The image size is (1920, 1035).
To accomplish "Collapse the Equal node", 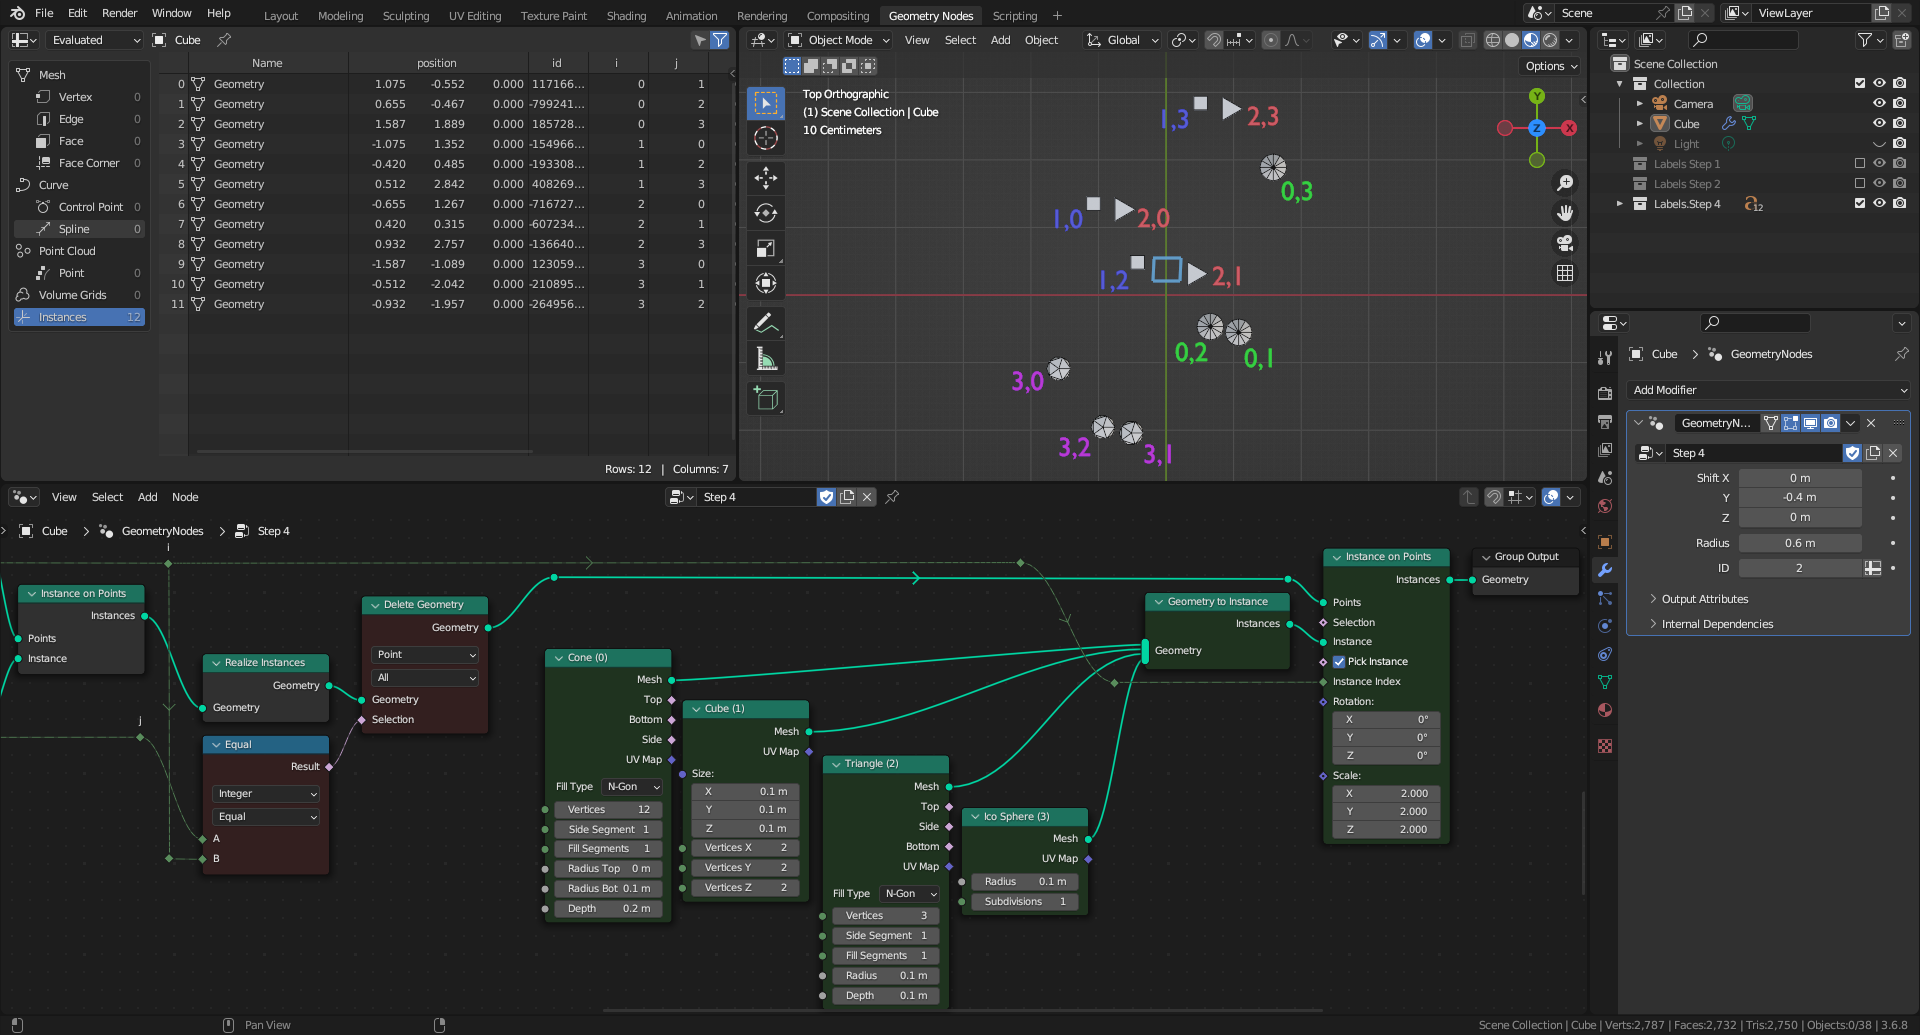I will (x=217, y=745).
